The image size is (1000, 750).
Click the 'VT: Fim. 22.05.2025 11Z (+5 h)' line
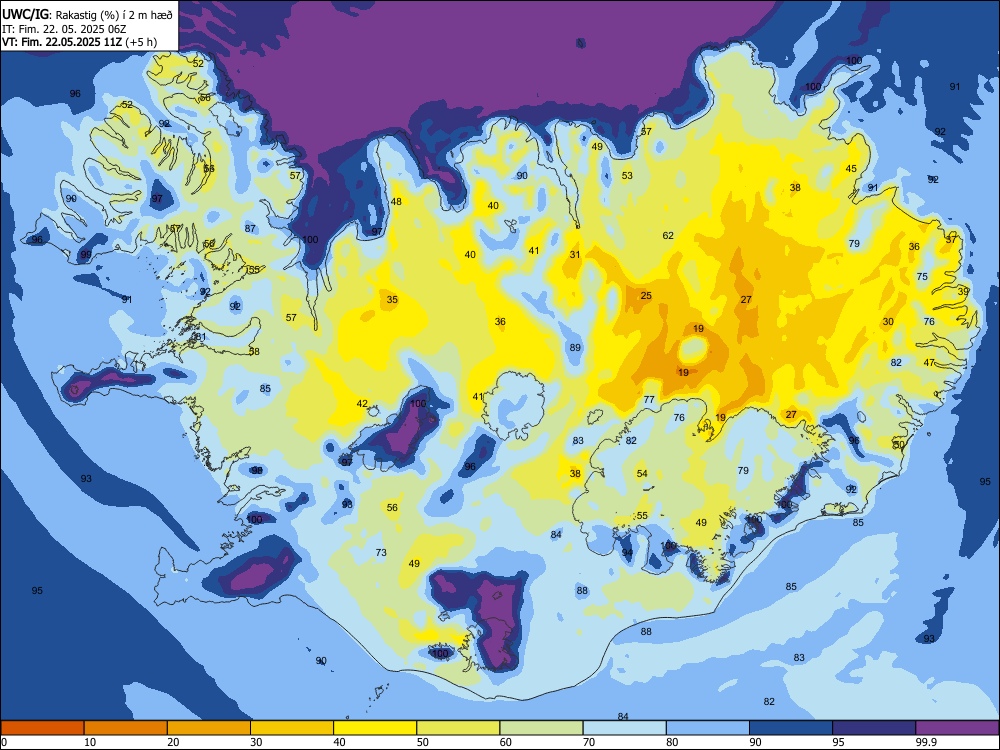(79, 42)
